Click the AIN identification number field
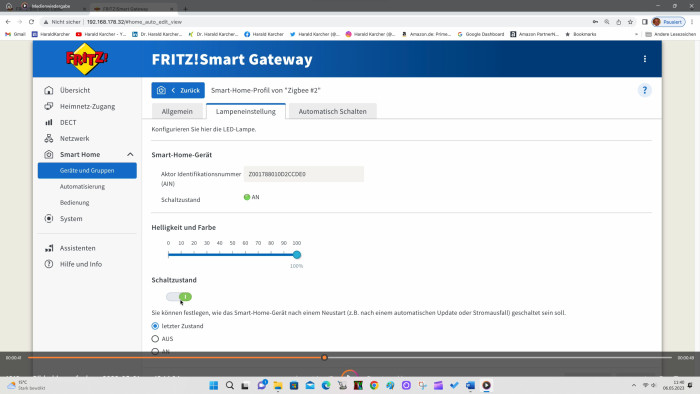The image size is (700, 394). [304, 174]
